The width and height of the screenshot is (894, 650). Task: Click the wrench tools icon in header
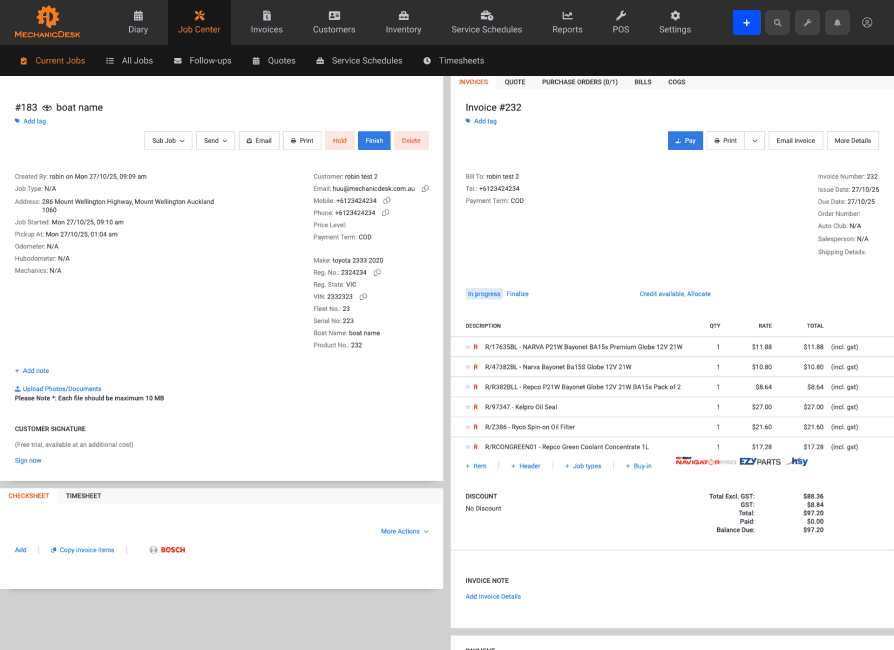[807, 23]
